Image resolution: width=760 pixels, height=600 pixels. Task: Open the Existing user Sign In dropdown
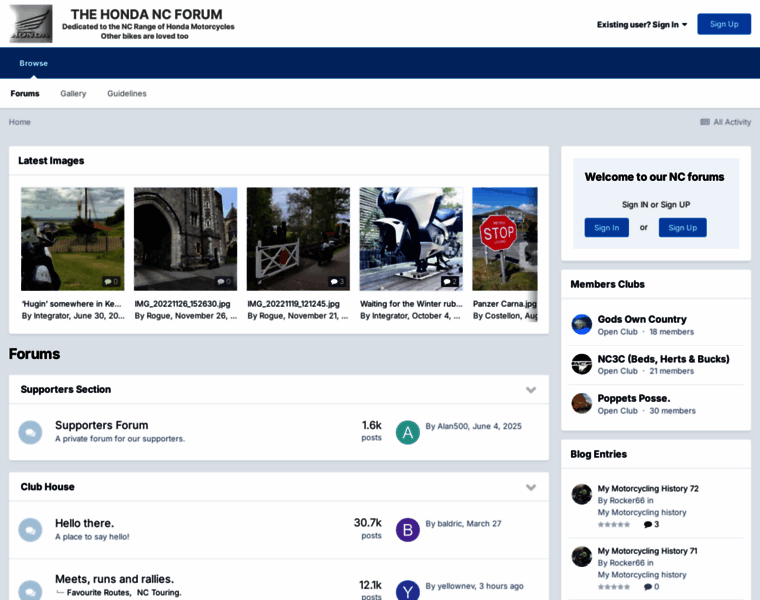pyautogui.click(x=642, y=24)
